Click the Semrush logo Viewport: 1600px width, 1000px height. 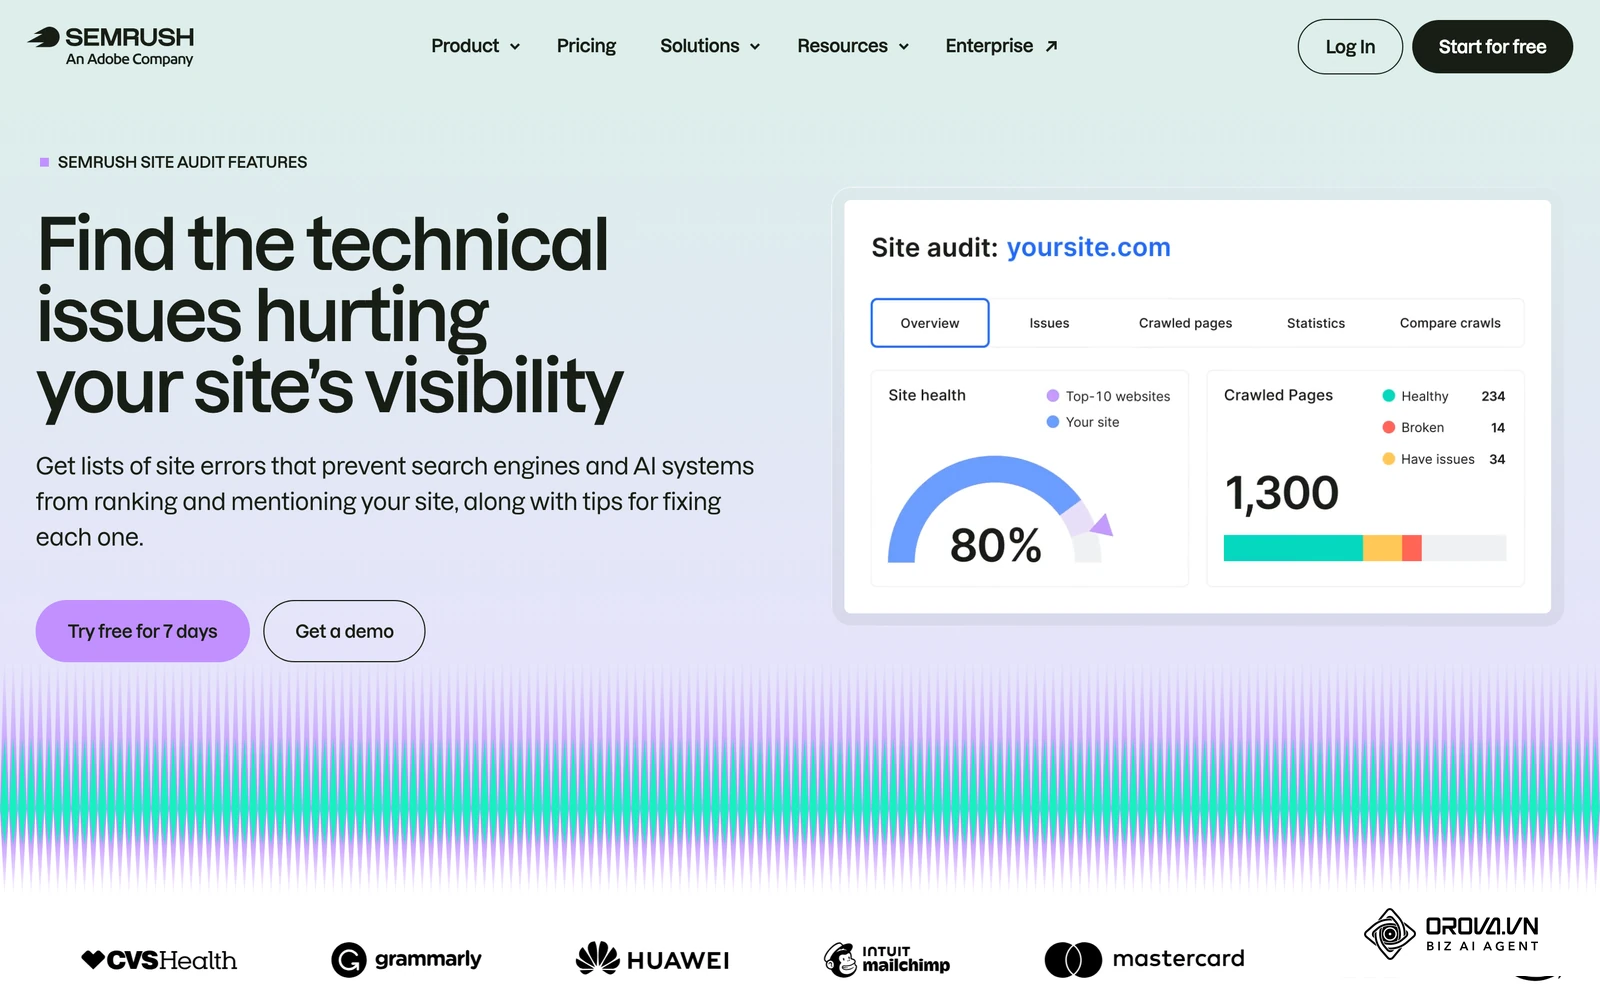coord(111,46)
